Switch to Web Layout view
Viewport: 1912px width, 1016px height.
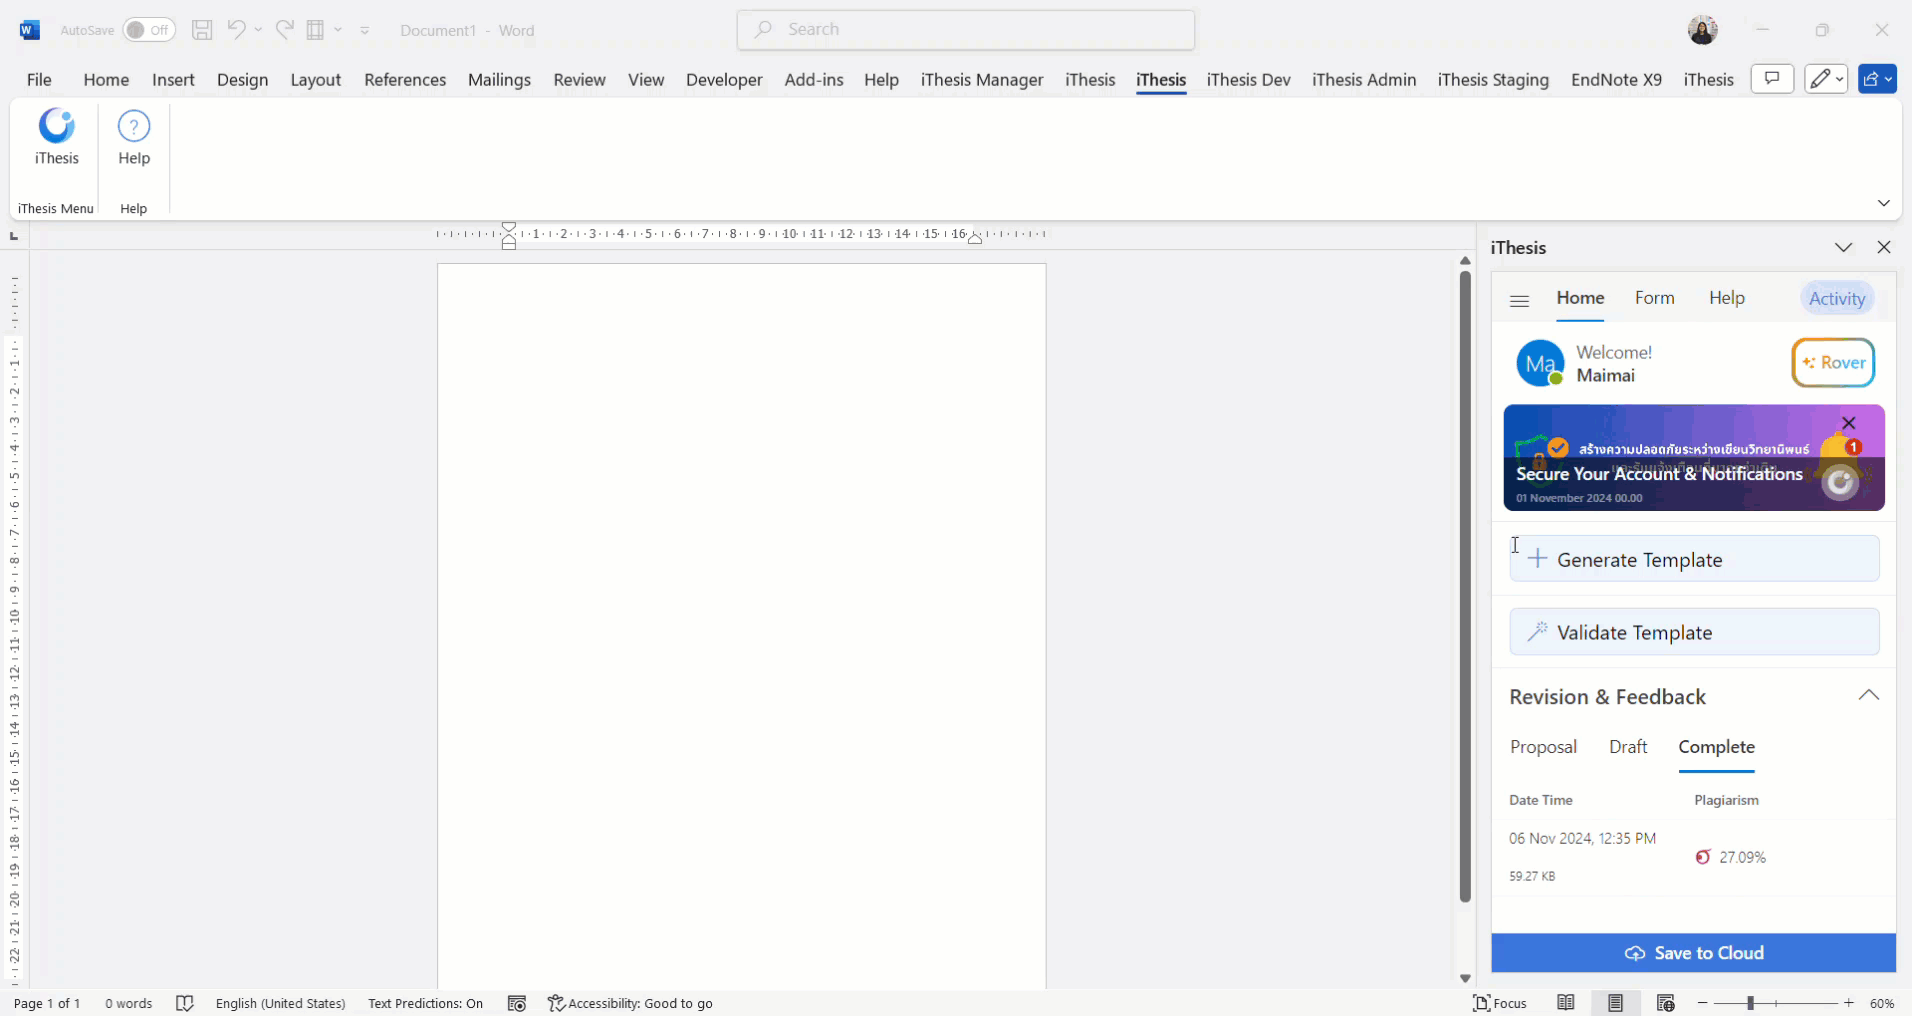(1666, 1003)
